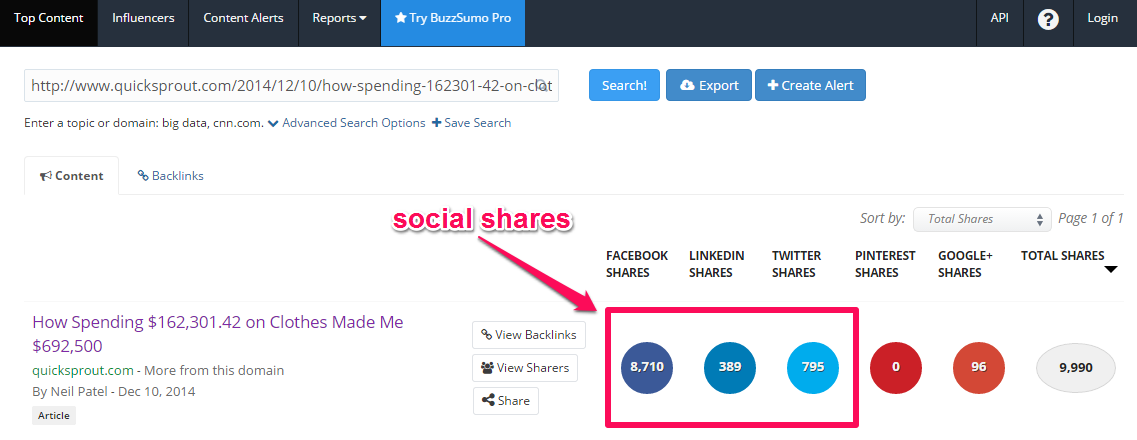Viewport: 1137px width, 440px height.
Task: Open the Sort by Total Shares dropdown
Action: pyautogui.click(x=982, y=219)
